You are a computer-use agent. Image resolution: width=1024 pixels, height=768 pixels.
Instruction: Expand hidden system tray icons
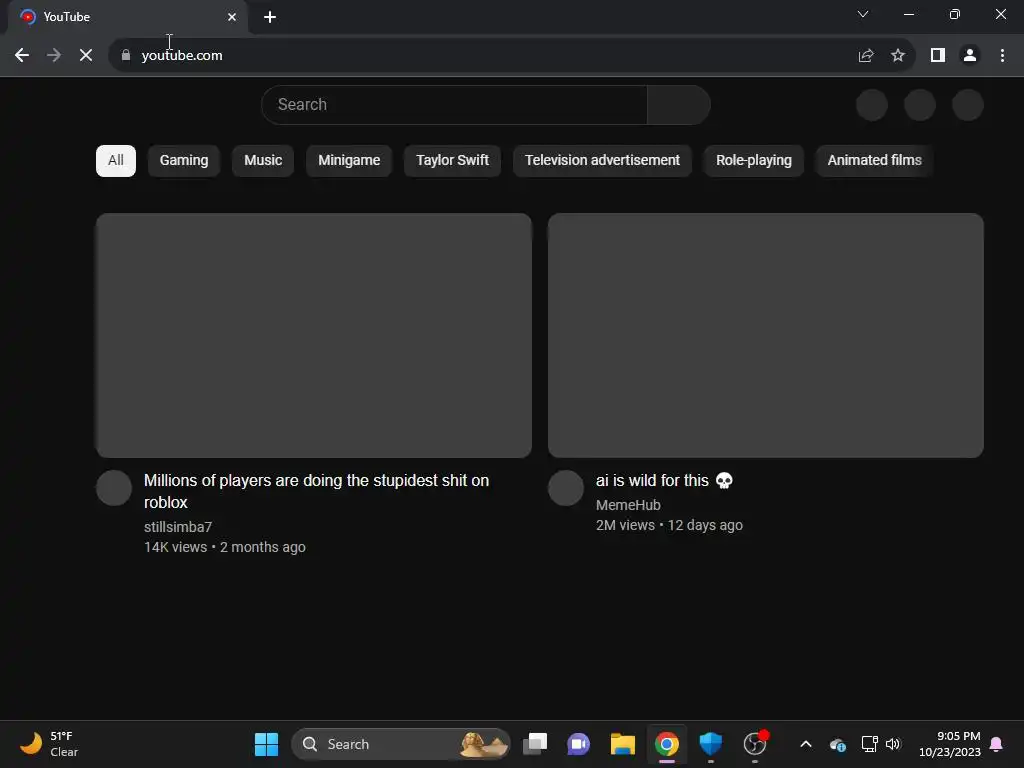pyautogui.click(x=806, y=744)
